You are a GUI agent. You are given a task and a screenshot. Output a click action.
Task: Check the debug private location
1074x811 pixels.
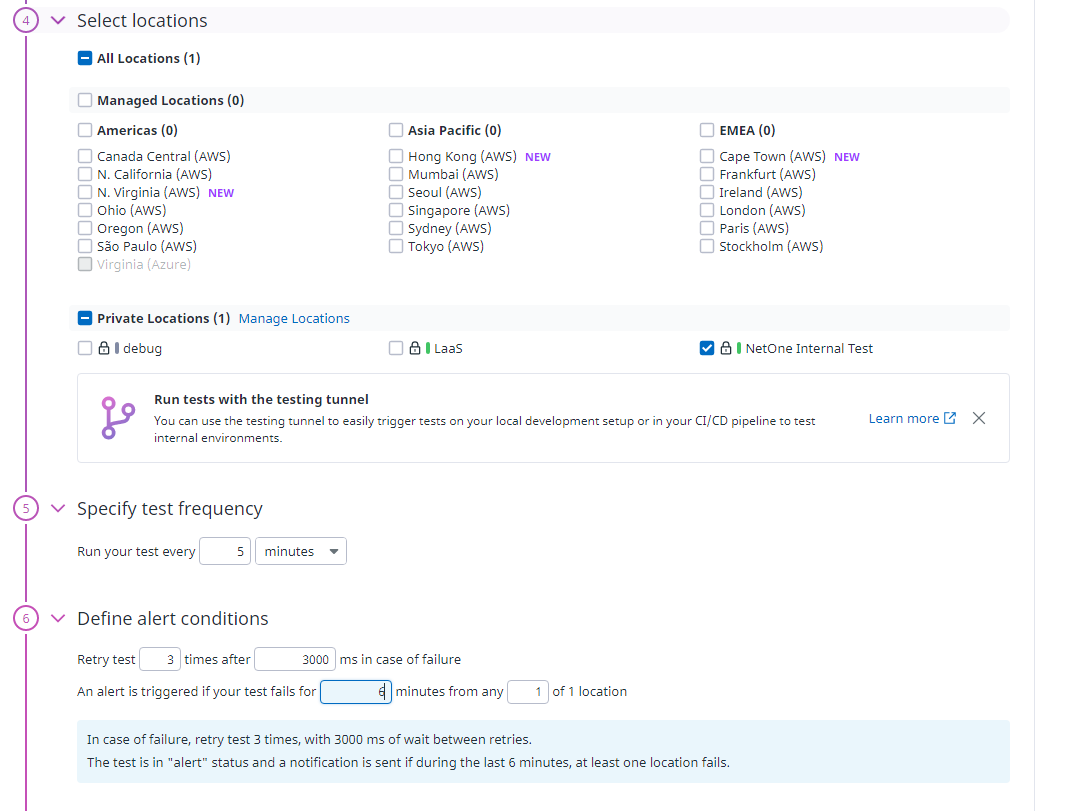point(85,348)
